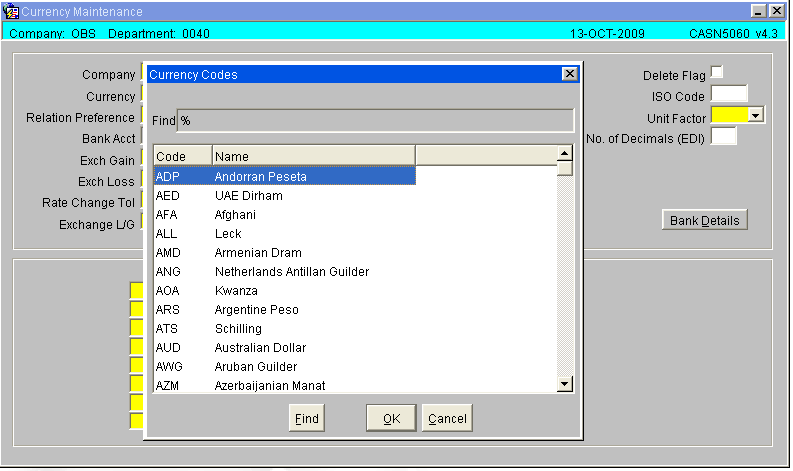The height and width of the screenshot is (471, 793).
Task: Select the ATS Schilling row
Action: (x=285, y=328)
